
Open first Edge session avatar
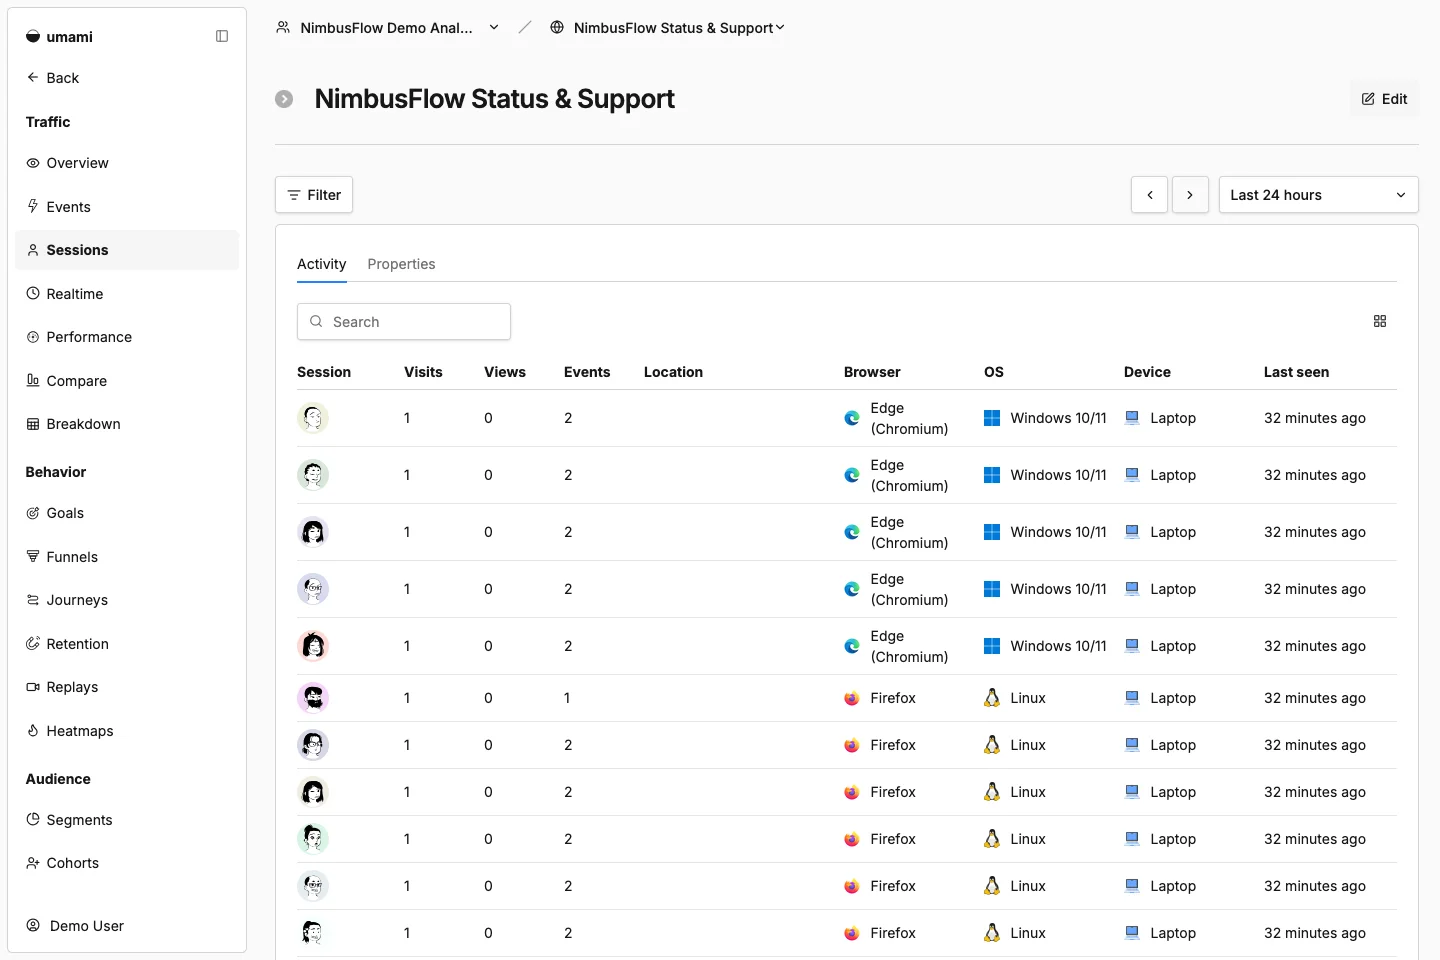point(313,418)
